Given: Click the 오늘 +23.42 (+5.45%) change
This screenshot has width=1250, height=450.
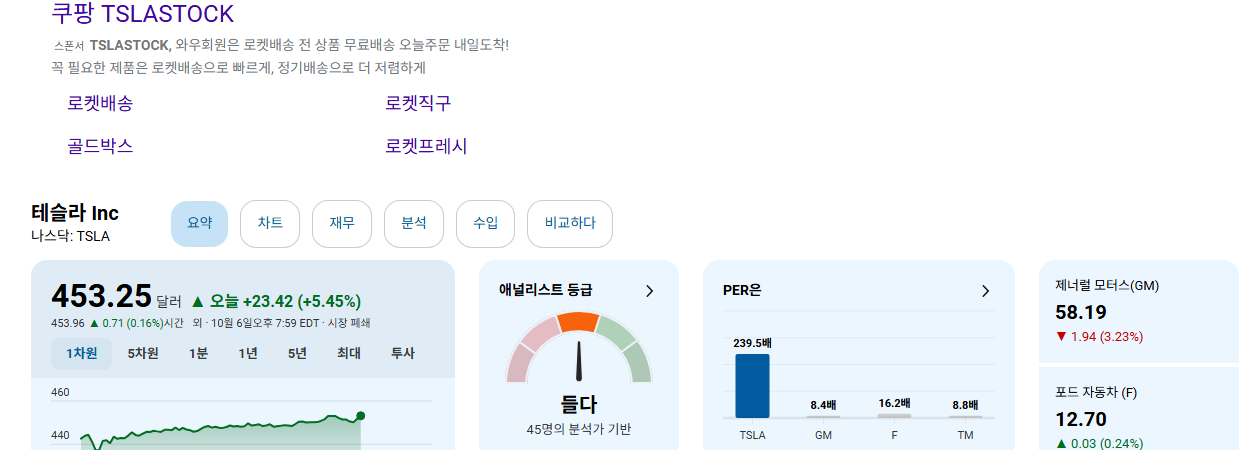Looking at the screenshot, I should point(276,301).
